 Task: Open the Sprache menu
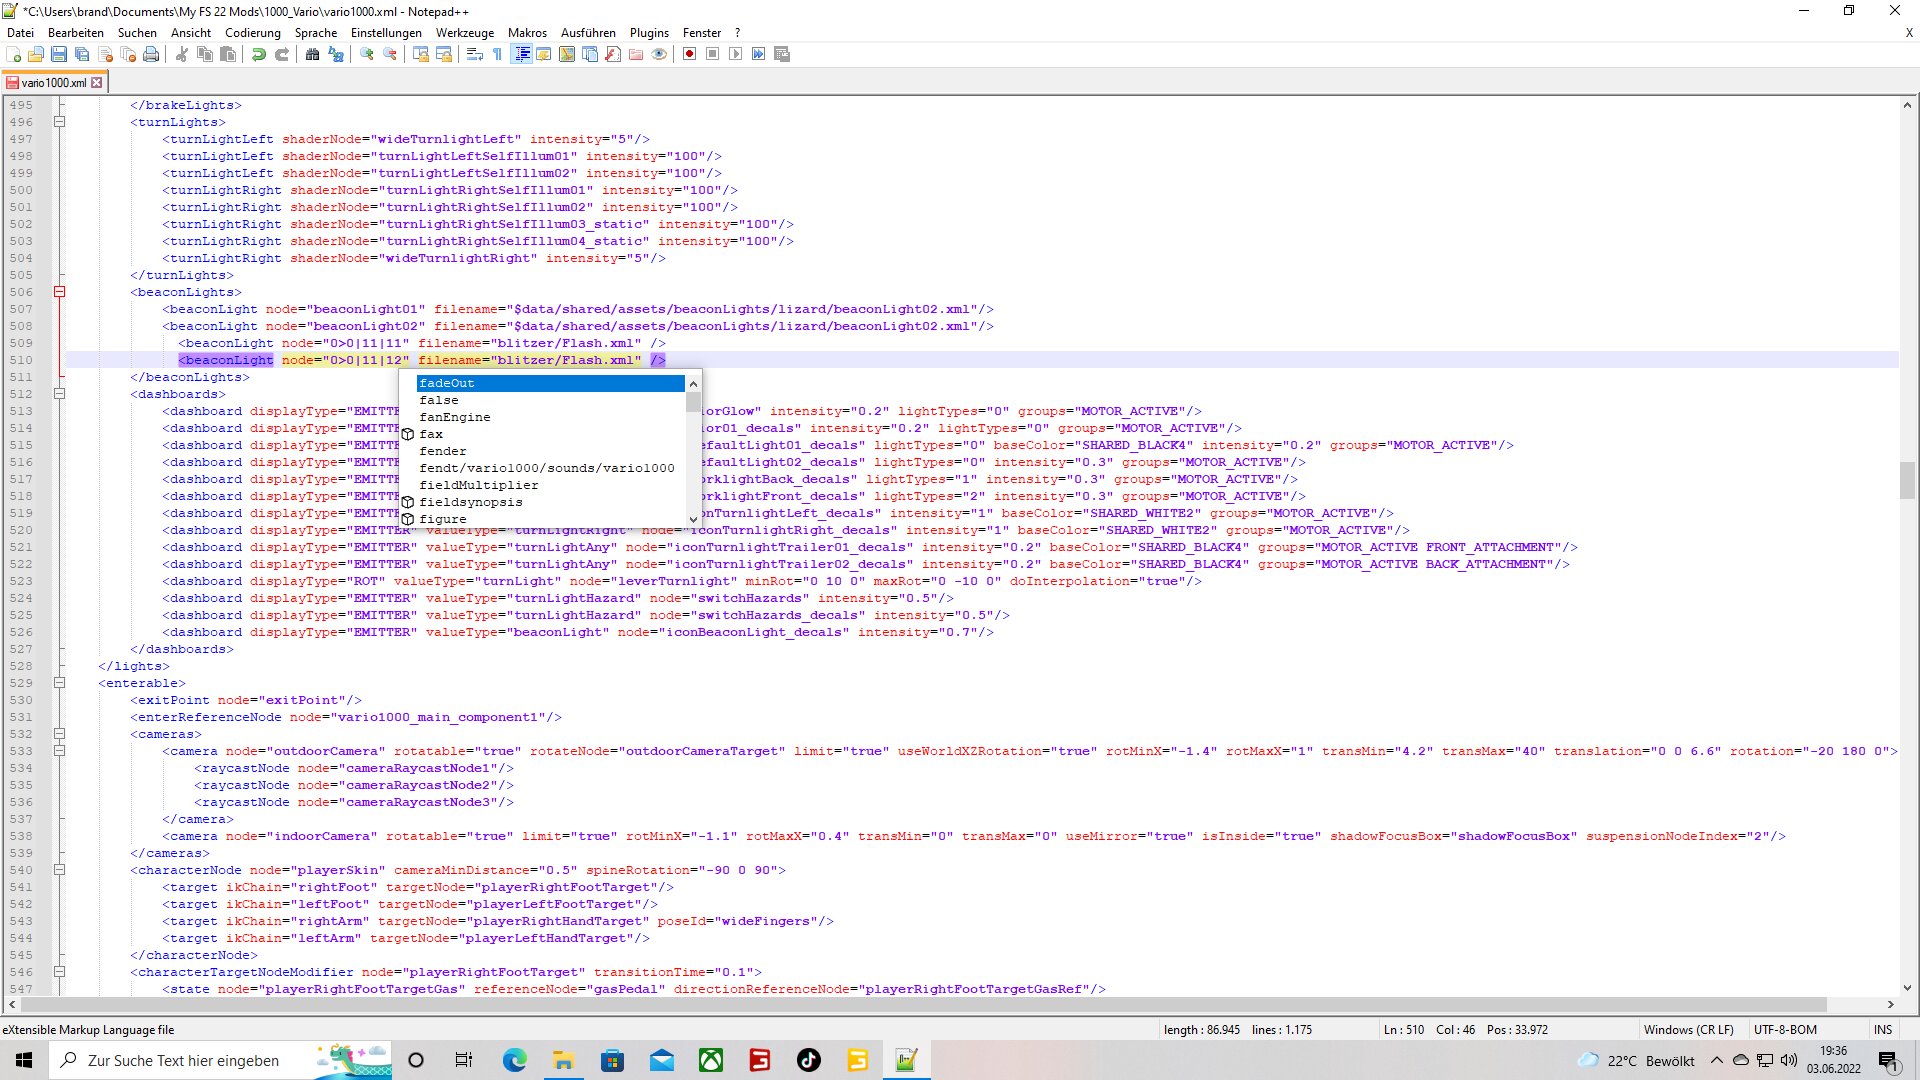tap(315, 33)
